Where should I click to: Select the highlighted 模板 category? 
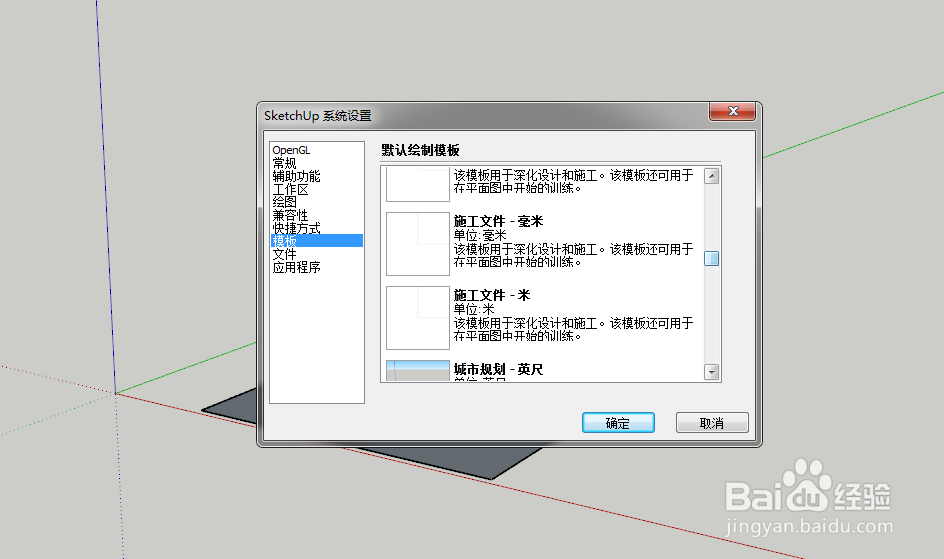pyautogui.click(x=317, y=241)
